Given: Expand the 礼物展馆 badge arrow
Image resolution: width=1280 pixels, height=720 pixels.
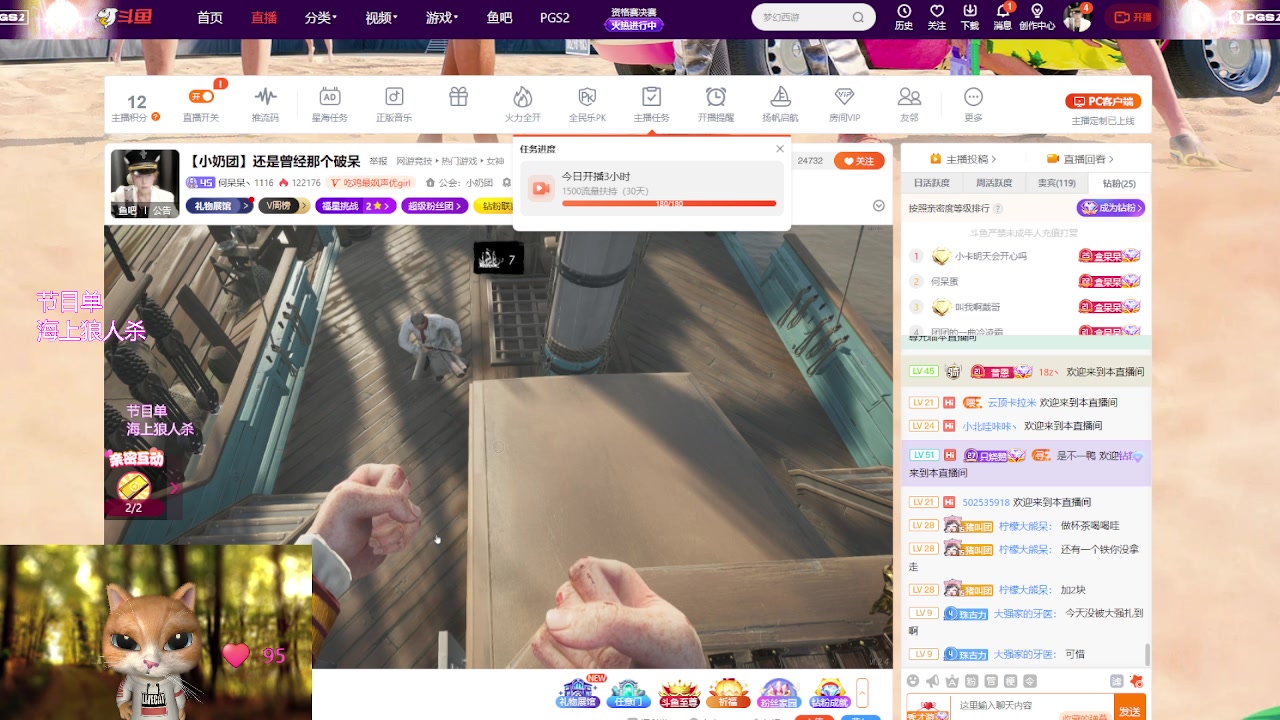Looking at the screenshot, I should tap(245, 206).
